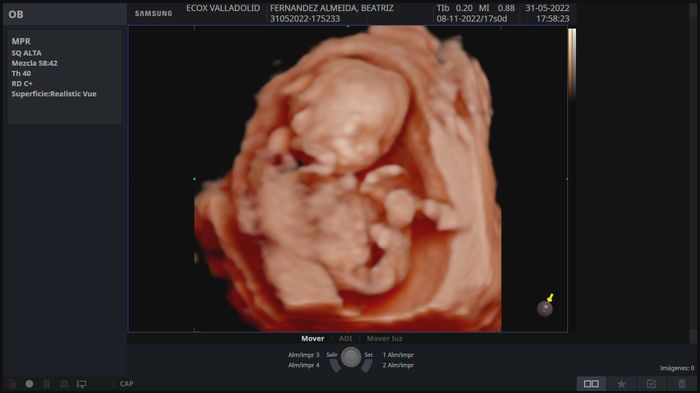The width and height of the screenshot is (700, 393).
Task: Click the OB application label
Action: (x=16, y=14)
